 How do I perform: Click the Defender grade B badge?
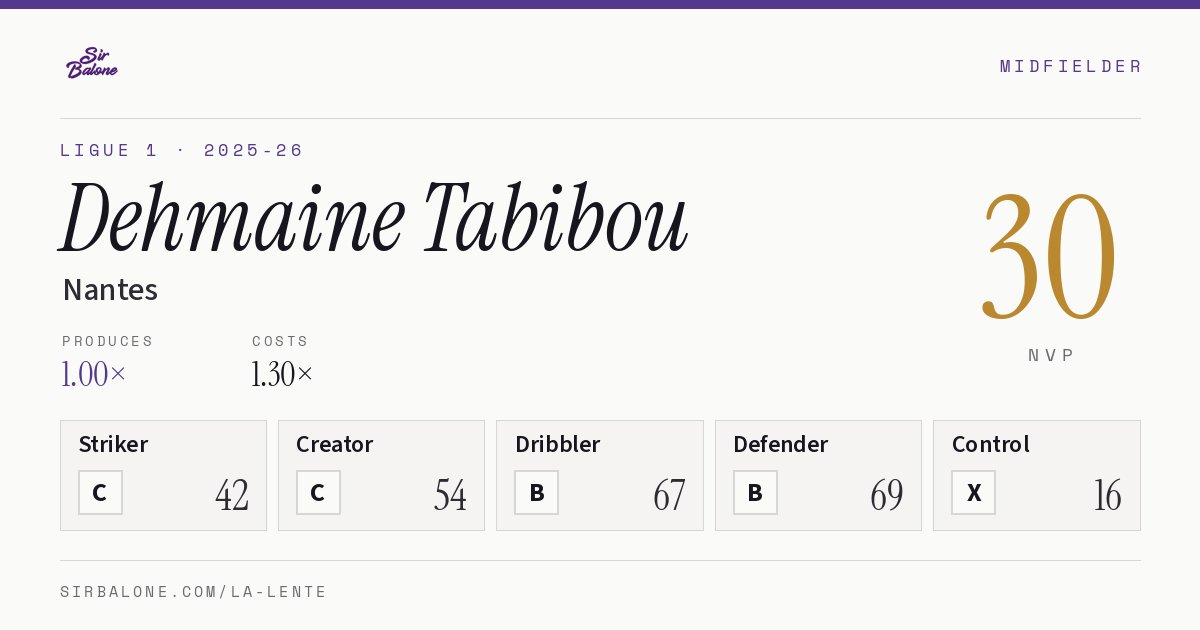coord(755,493)
